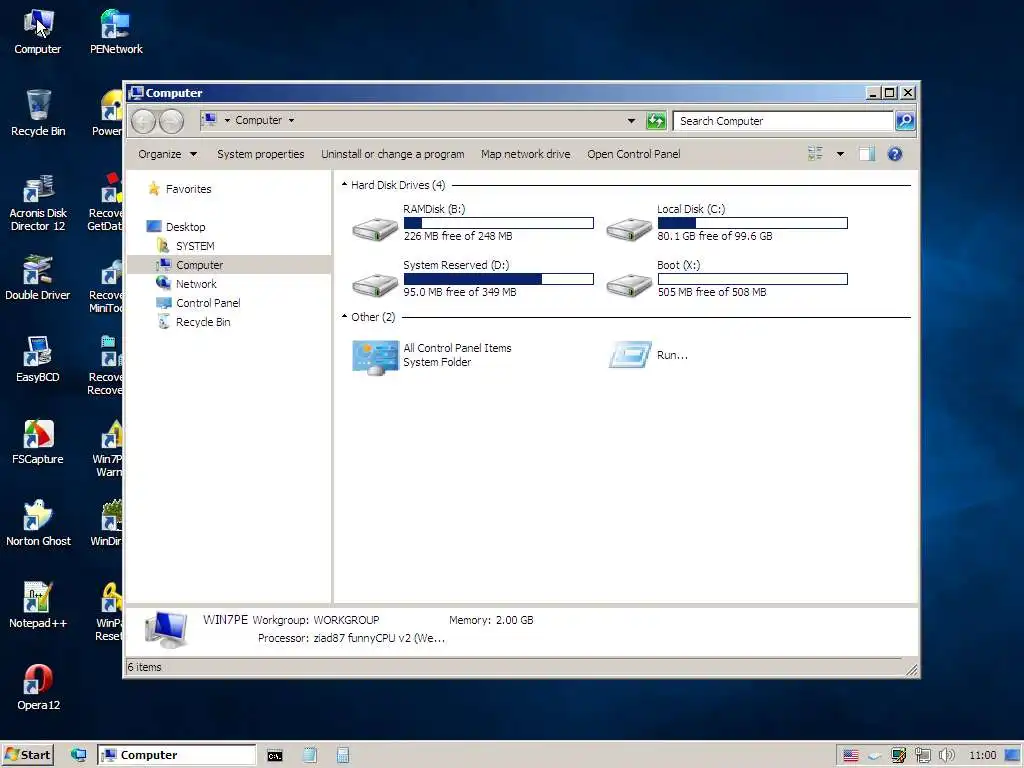Expand the arrow before Computer in address bar

pyautogui.click(x=227, y=121)
